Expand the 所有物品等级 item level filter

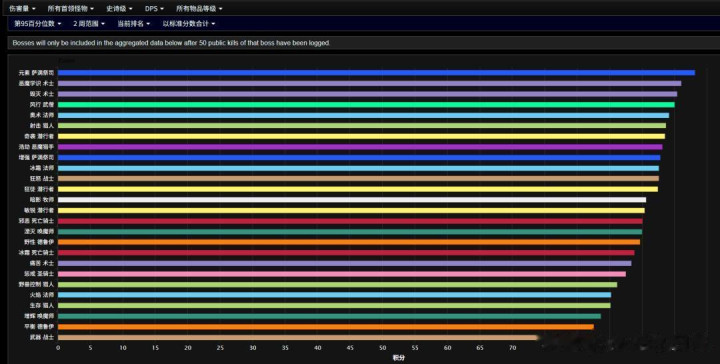tap(199, 9)
